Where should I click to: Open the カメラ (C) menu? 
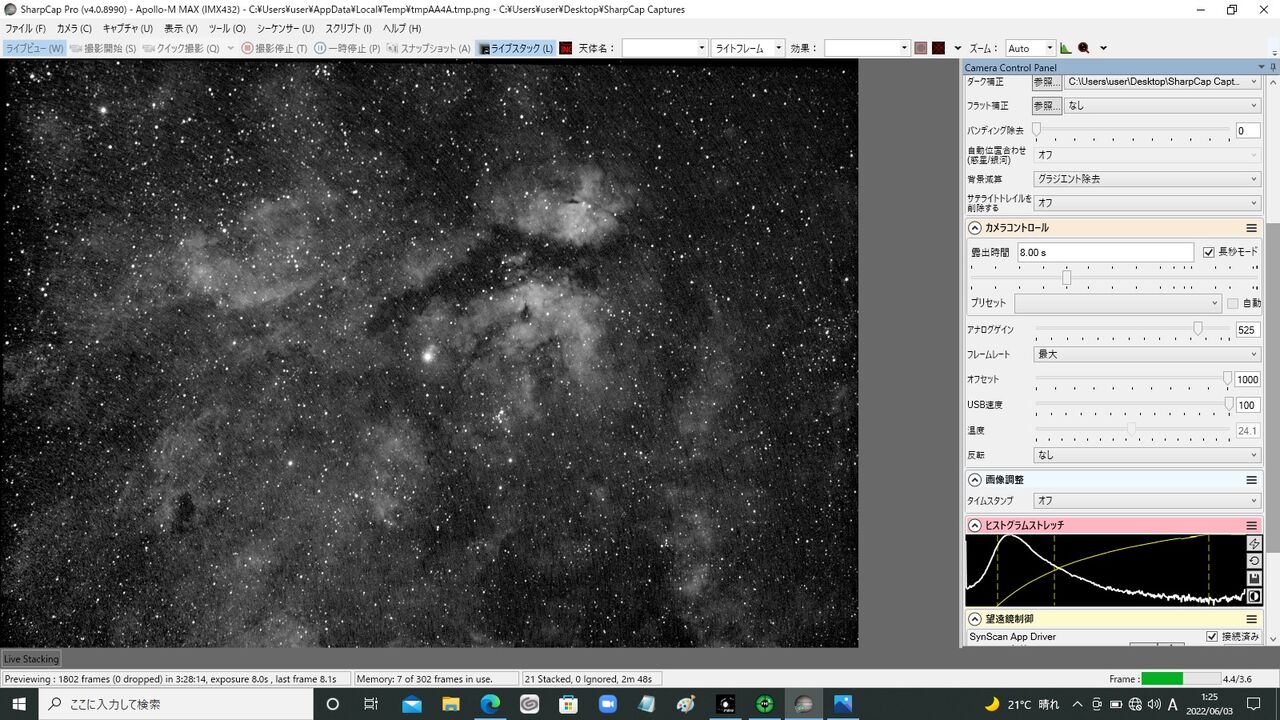(74, 29)
